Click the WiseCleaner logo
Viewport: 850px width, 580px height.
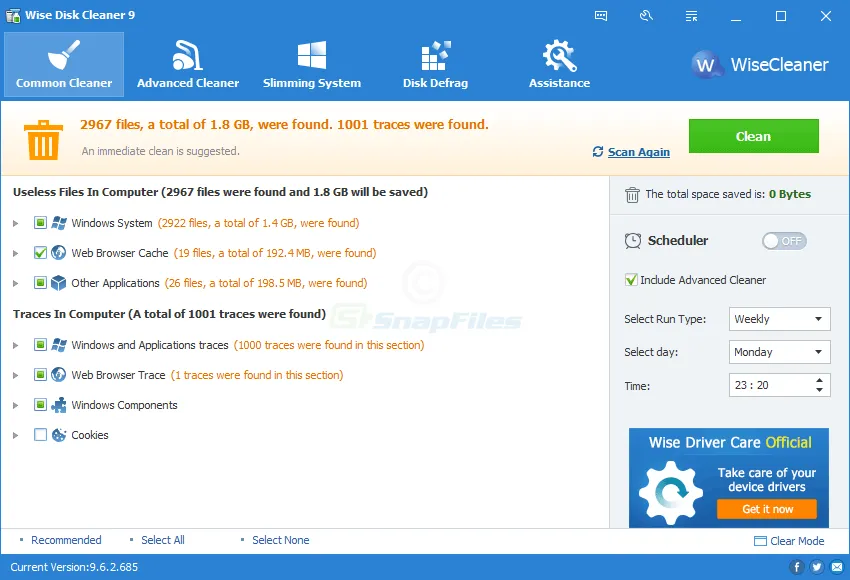point(760,65)
